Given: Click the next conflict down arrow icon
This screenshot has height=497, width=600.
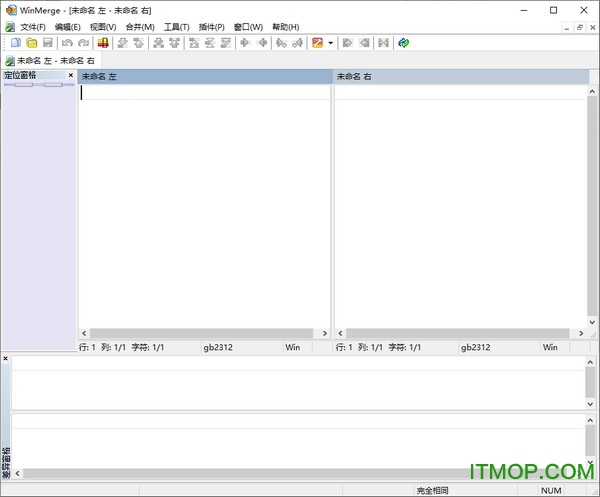Looking at the screenshot, I should (x=158, y=43).
